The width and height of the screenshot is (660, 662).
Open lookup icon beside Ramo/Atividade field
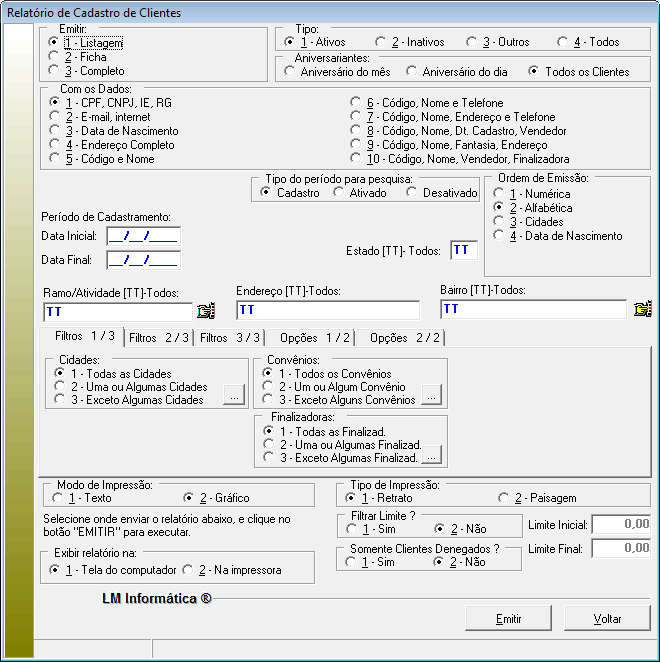point(207,310)
